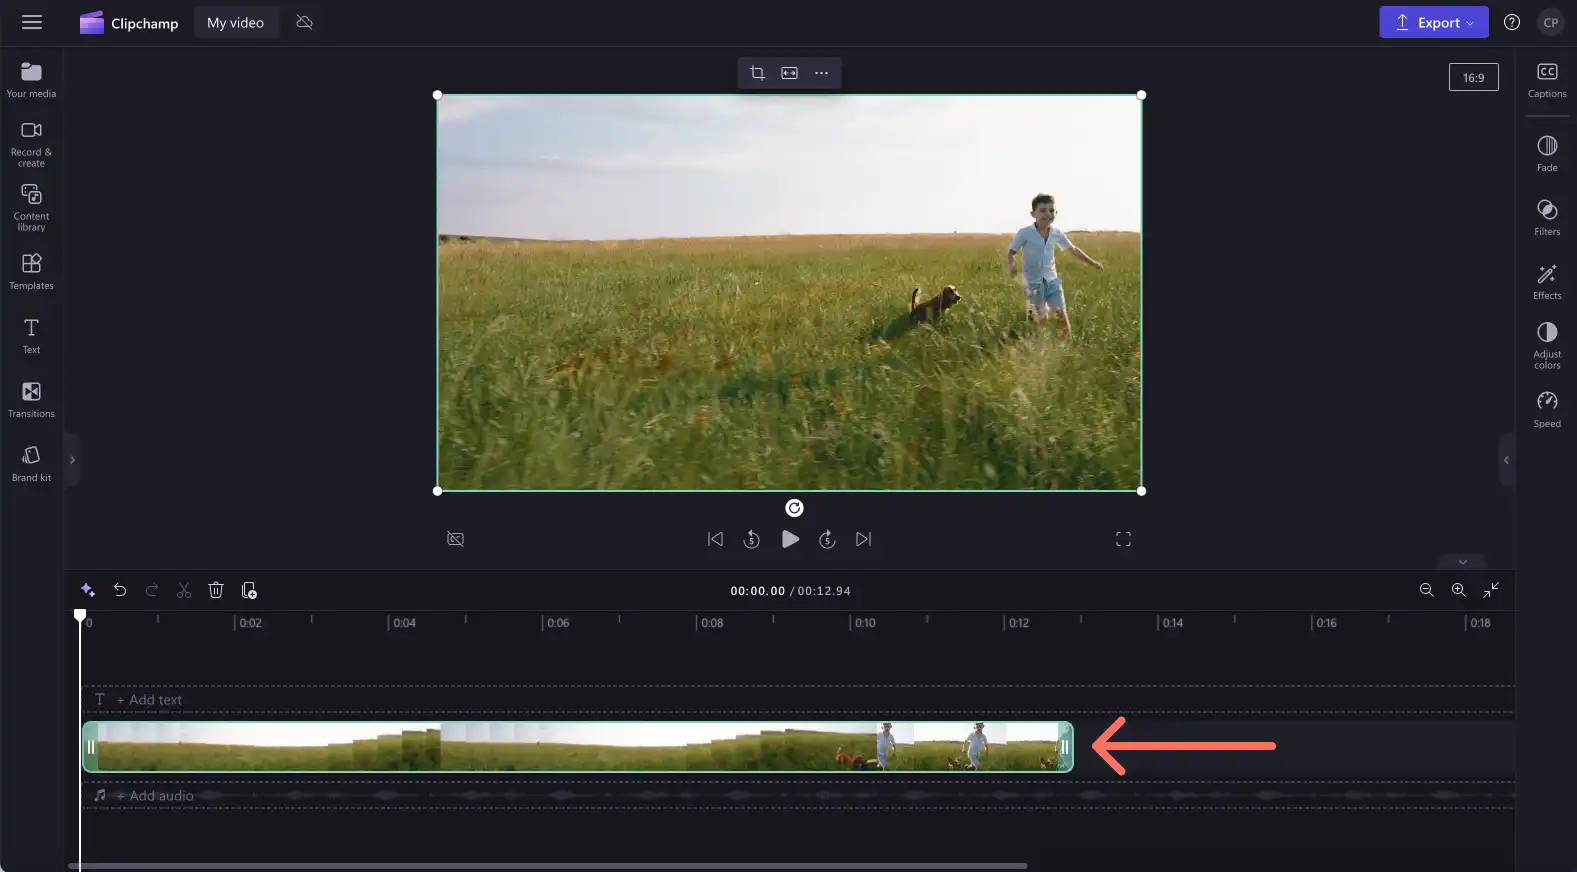Toggle the hide captions icon below the preview
The height and width of the screenshot is (872, 1577).
[455, 539]
